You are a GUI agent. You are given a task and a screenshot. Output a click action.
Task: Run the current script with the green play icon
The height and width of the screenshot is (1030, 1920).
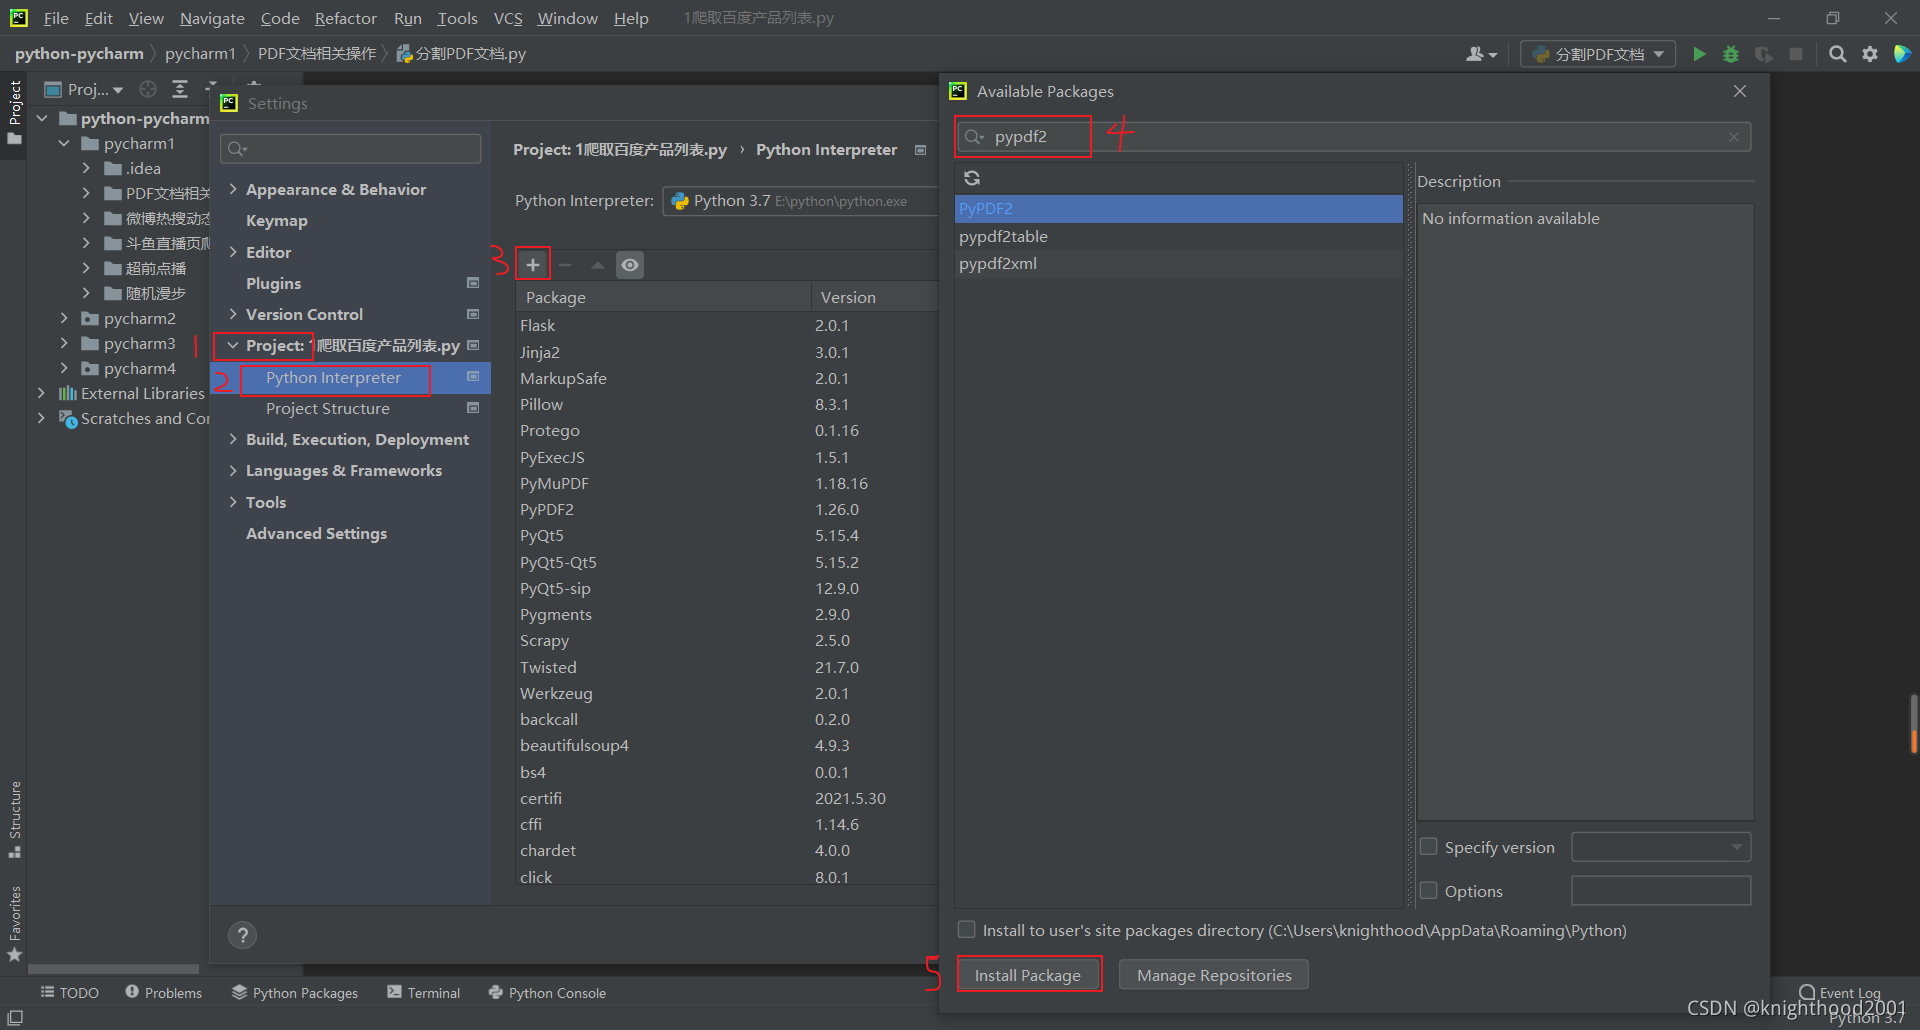click(1699, 54)
